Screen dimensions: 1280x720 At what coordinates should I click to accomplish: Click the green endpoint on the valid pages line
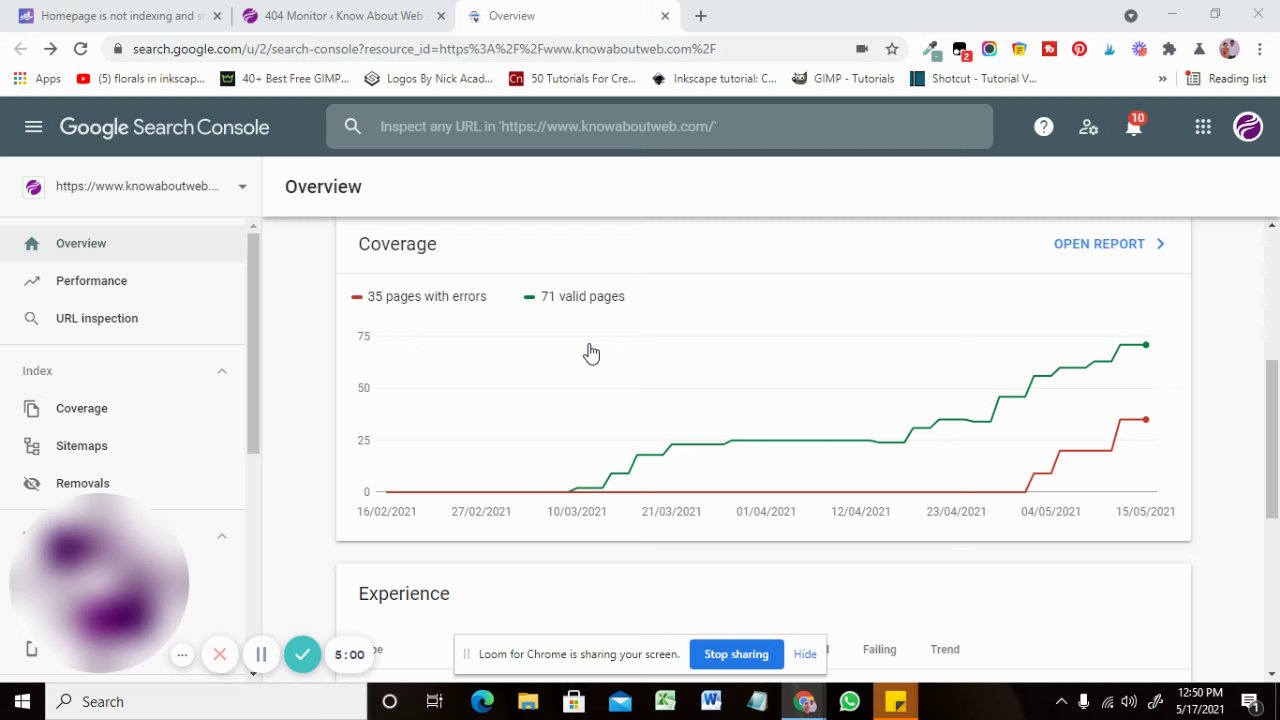pyautogui.click(x=1146, y=345)
